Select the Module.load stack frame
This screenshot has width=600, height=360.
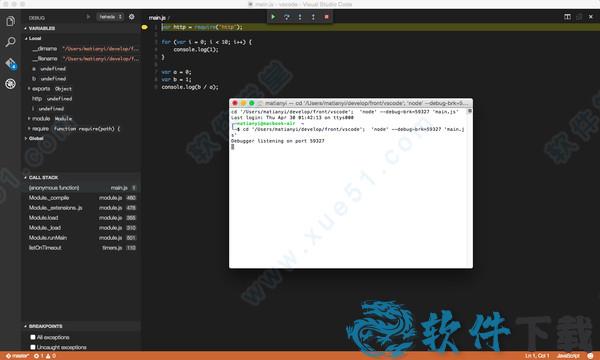[82, 218]
